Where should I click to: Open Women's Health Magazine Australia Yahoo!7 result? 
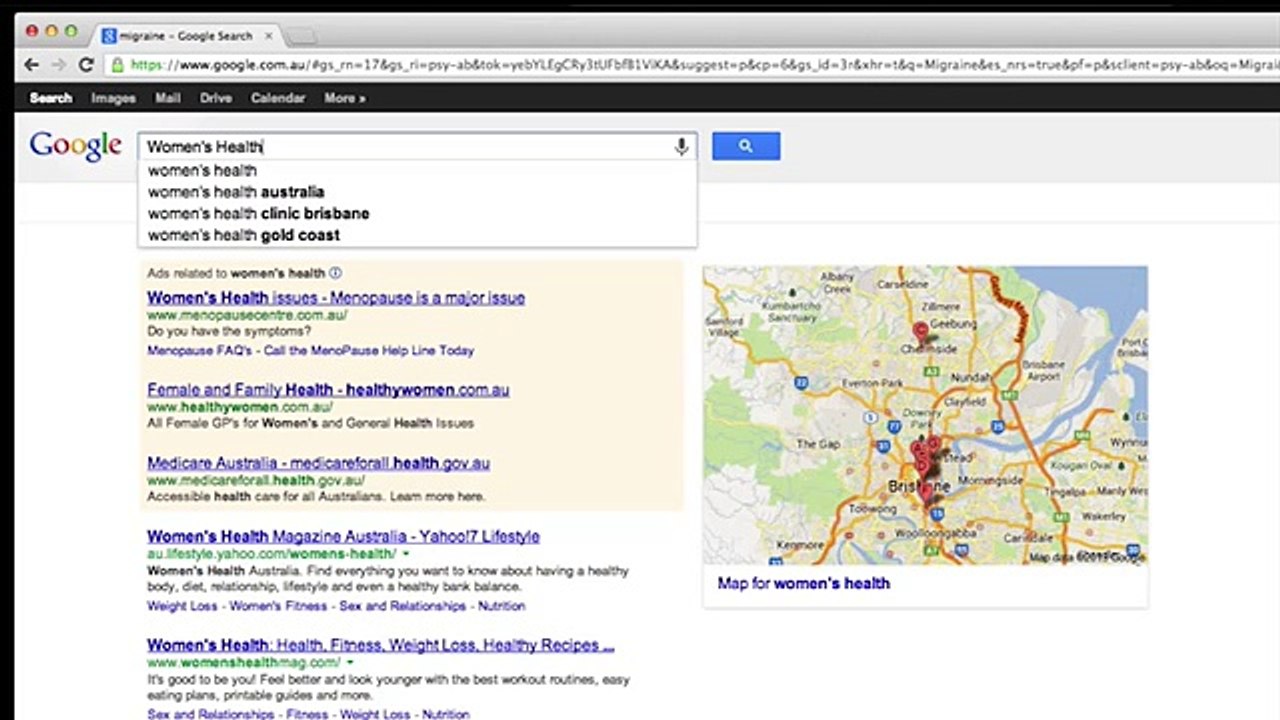tap(343, 537)
